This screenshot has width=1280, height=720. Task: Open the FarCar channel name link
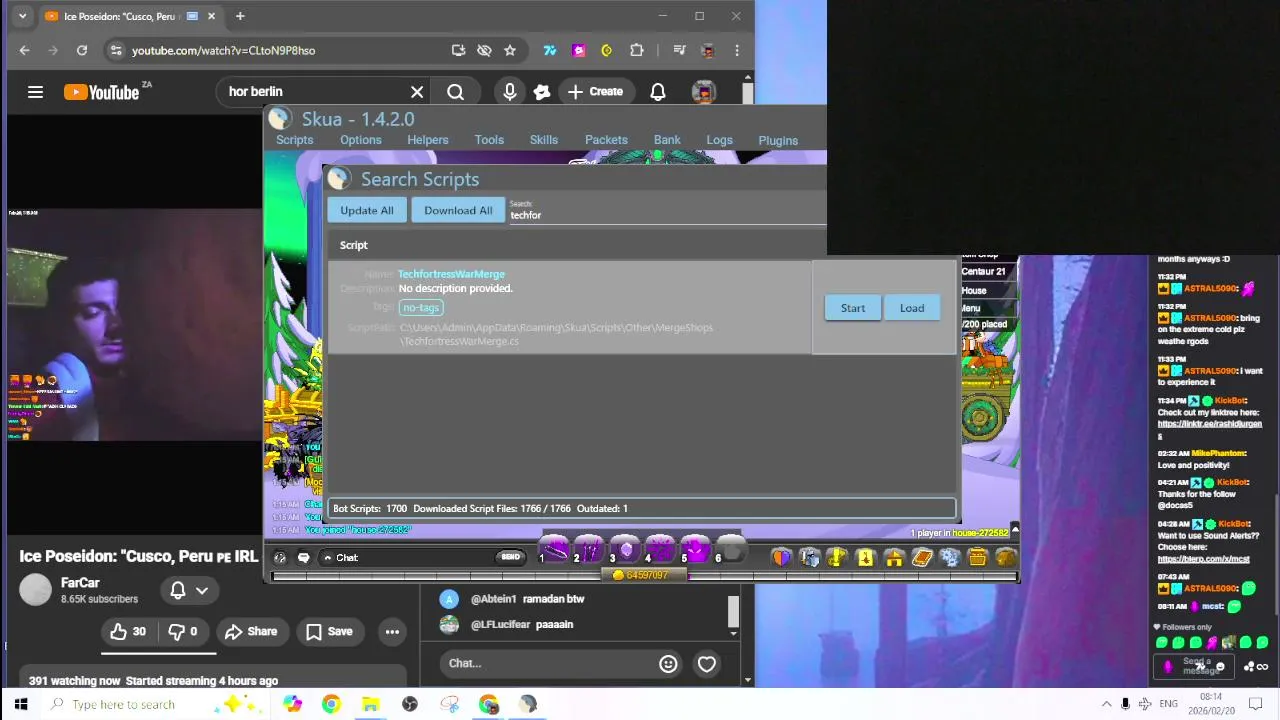pos(80,583)
